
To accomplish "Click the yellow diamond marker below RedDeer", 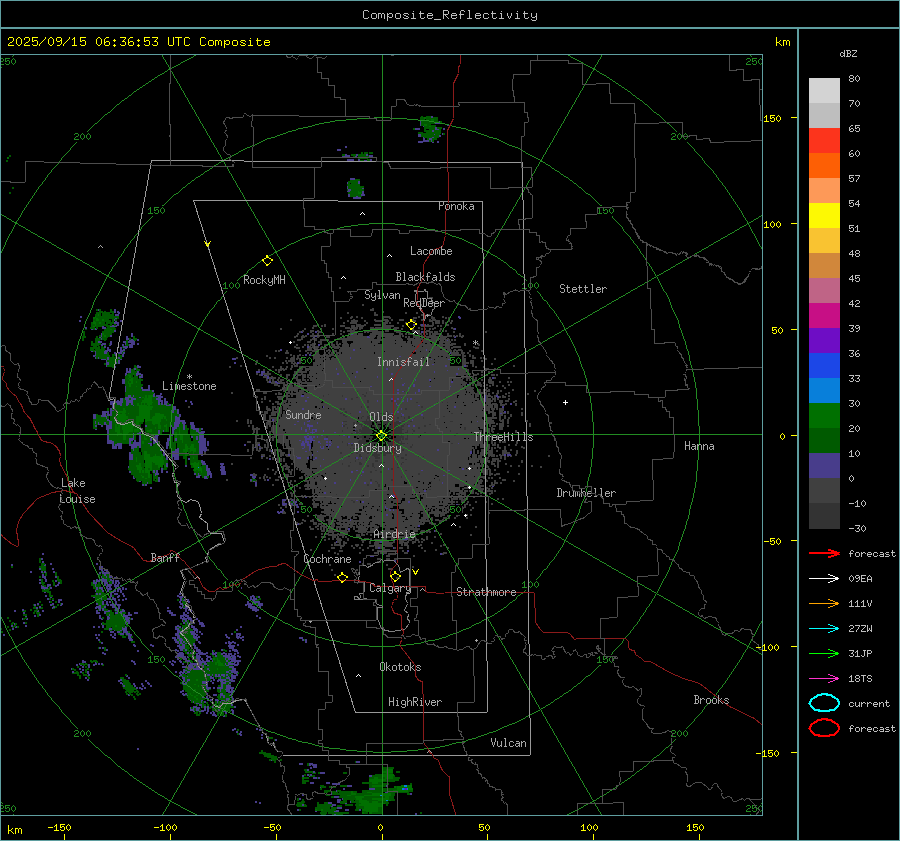I will point(411,325).
